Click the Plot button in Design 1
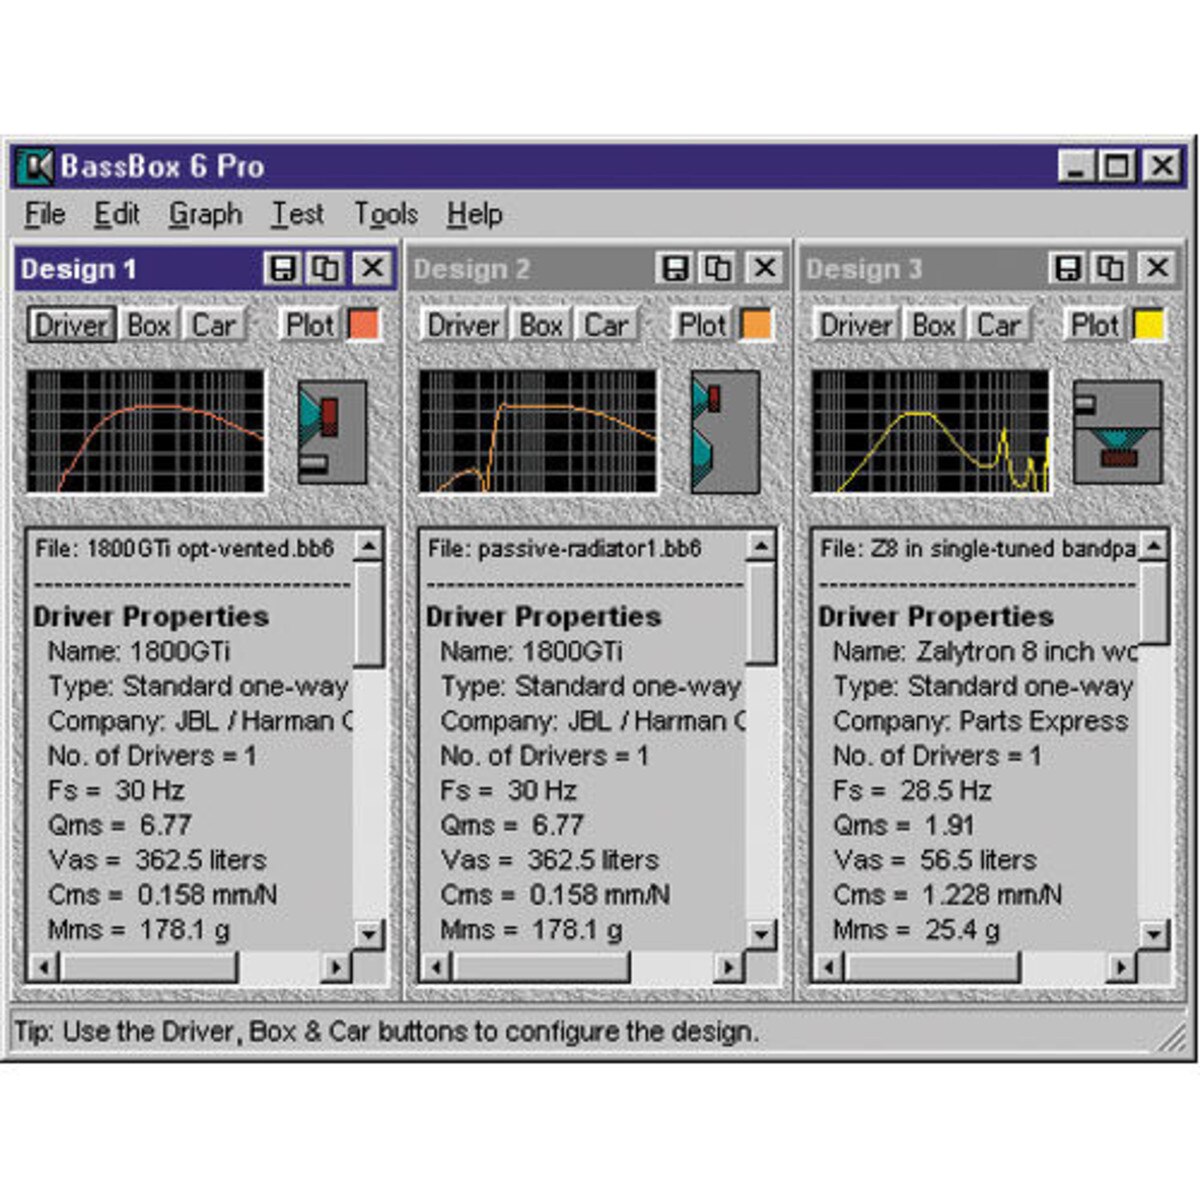1200x1200 pixels. click(310, 325)
